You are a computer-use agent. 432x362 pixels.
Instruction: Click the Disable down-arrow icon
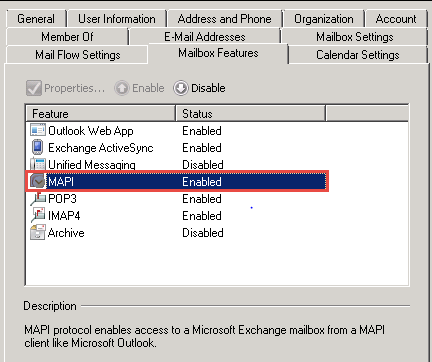(181, 88)
